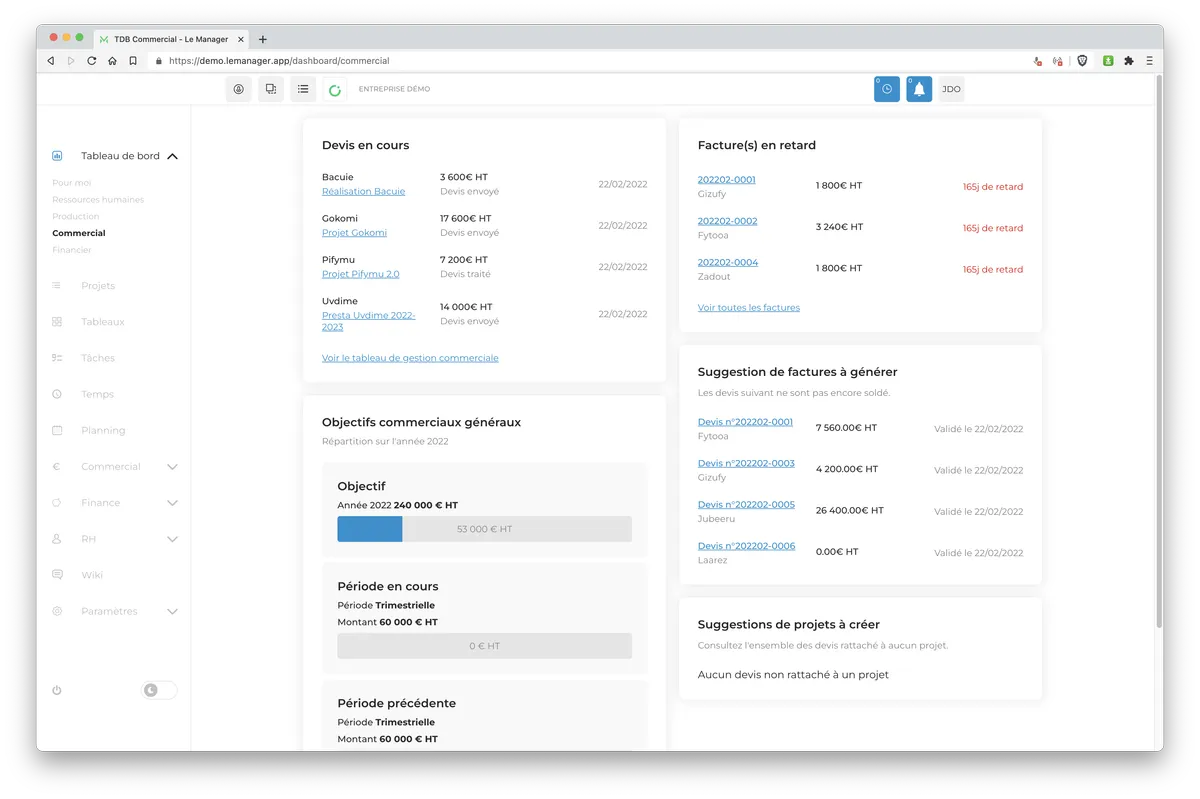
Task: Go to Tableaux in sidebar
Action: point(103,322)
